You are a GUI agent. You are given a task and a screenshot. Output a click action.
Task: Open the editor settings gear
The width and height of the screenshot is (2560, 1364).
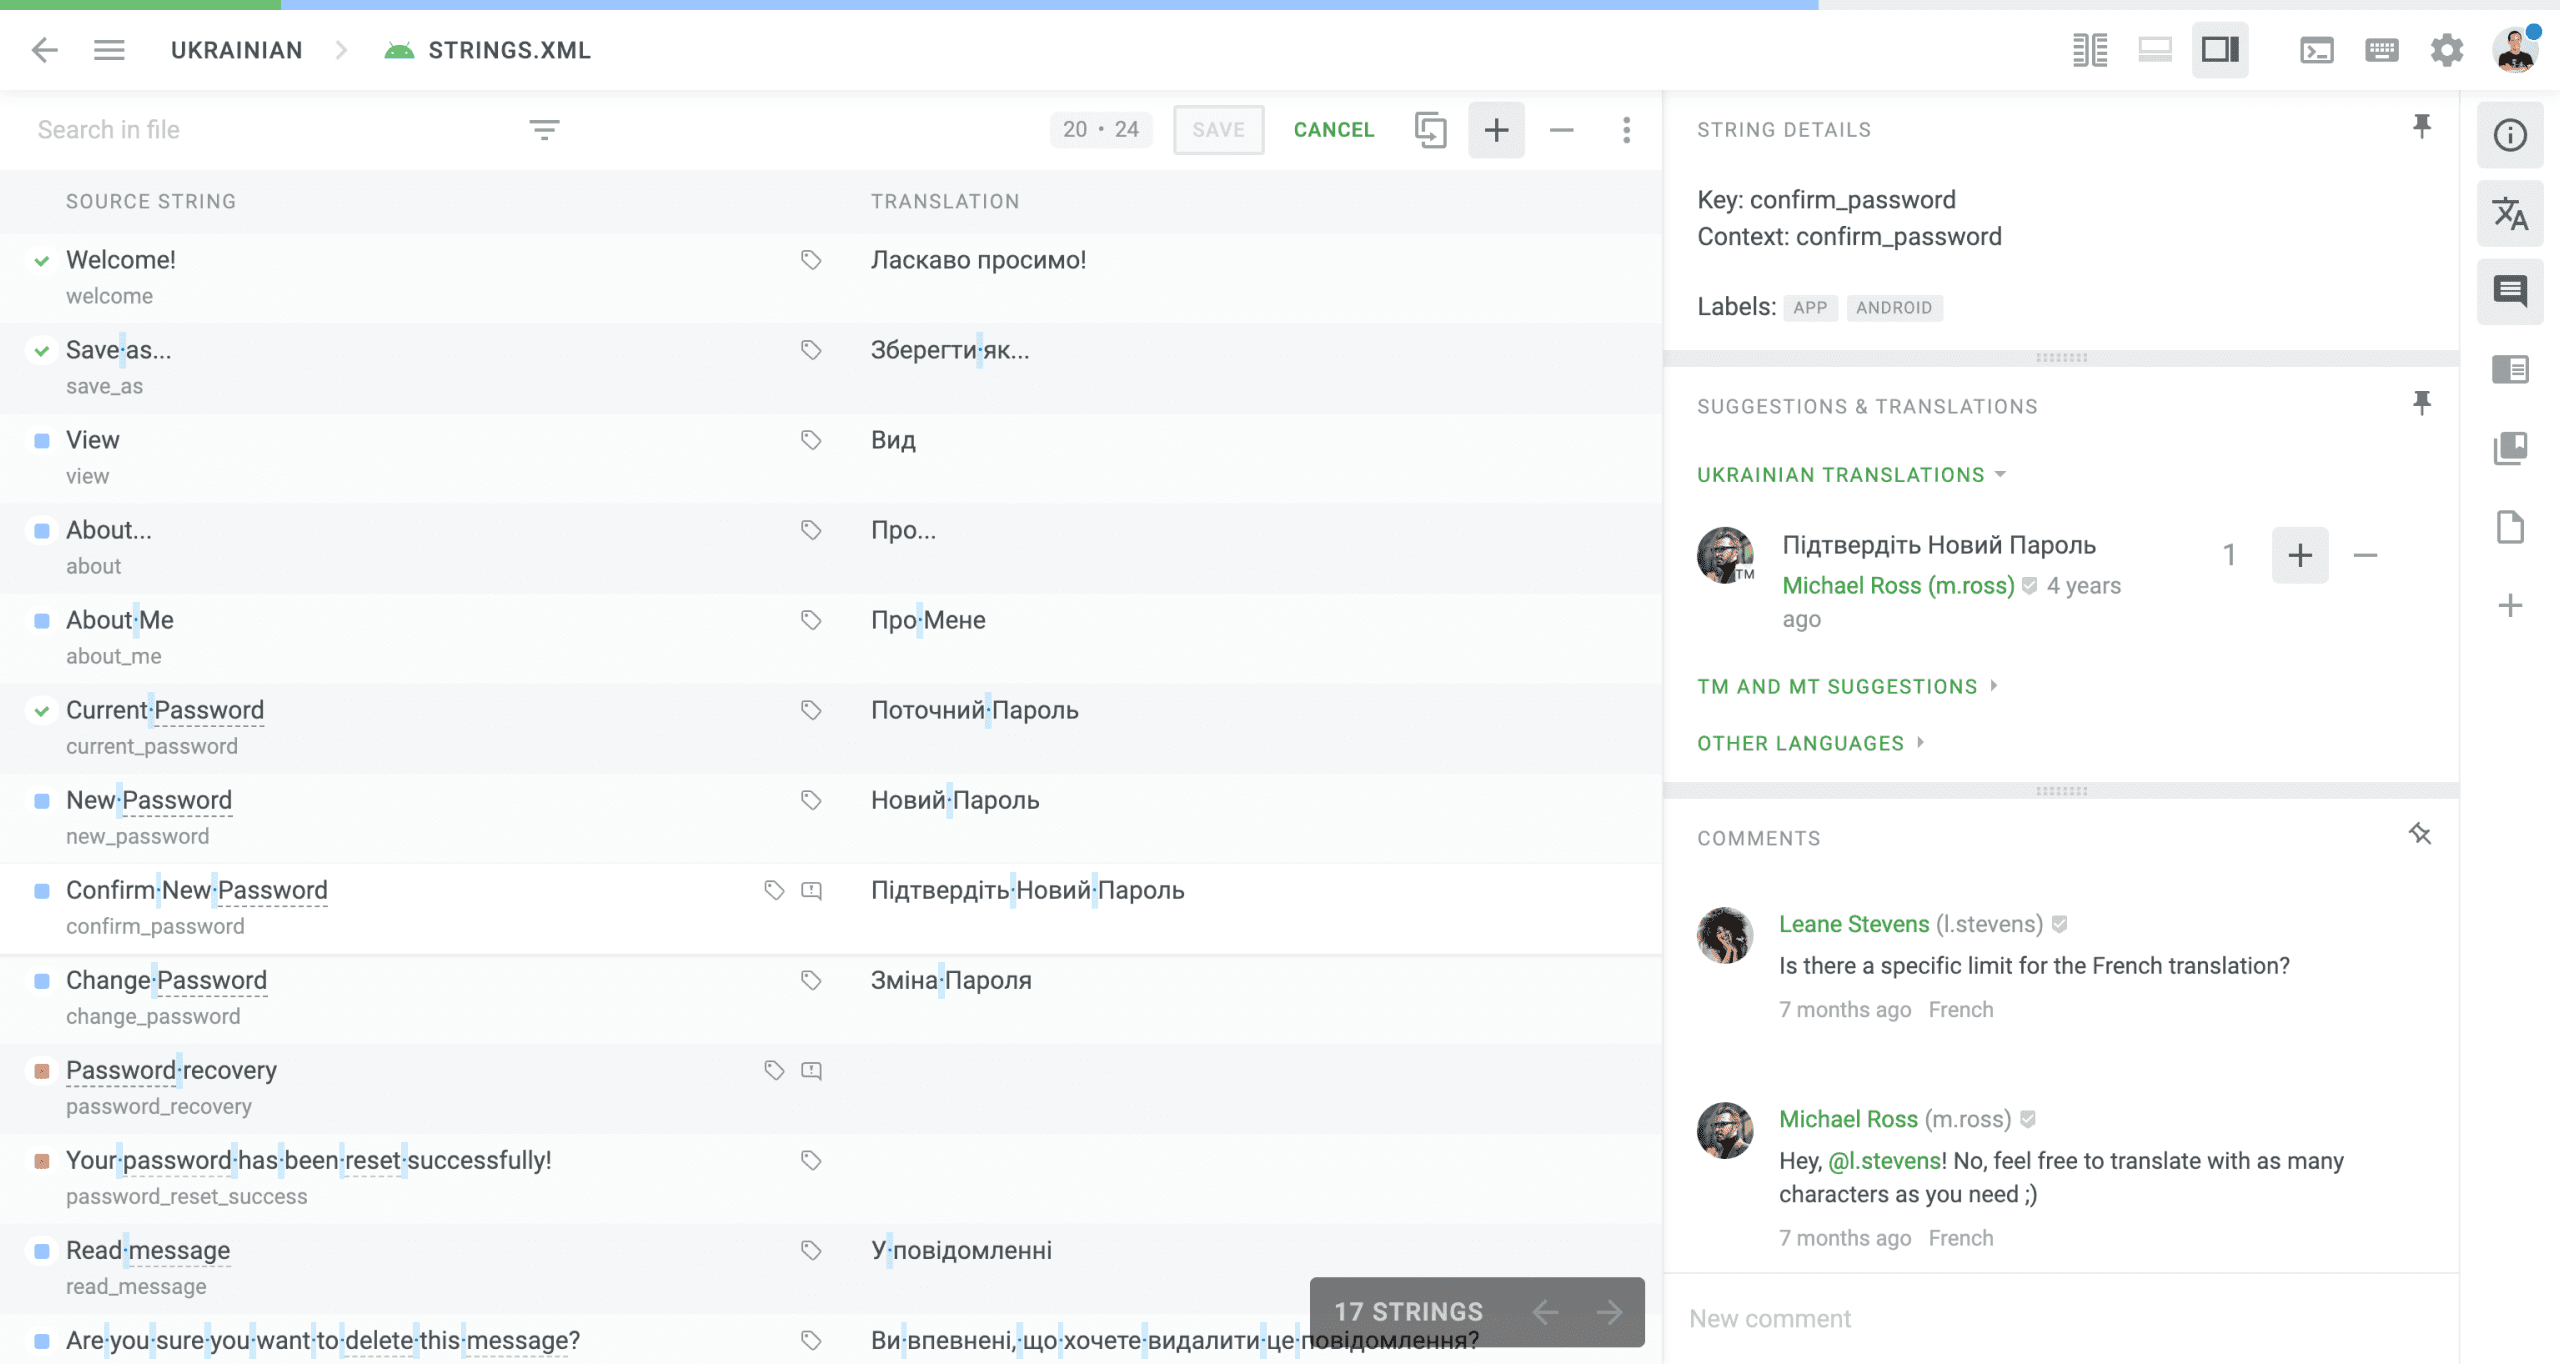2446,50
